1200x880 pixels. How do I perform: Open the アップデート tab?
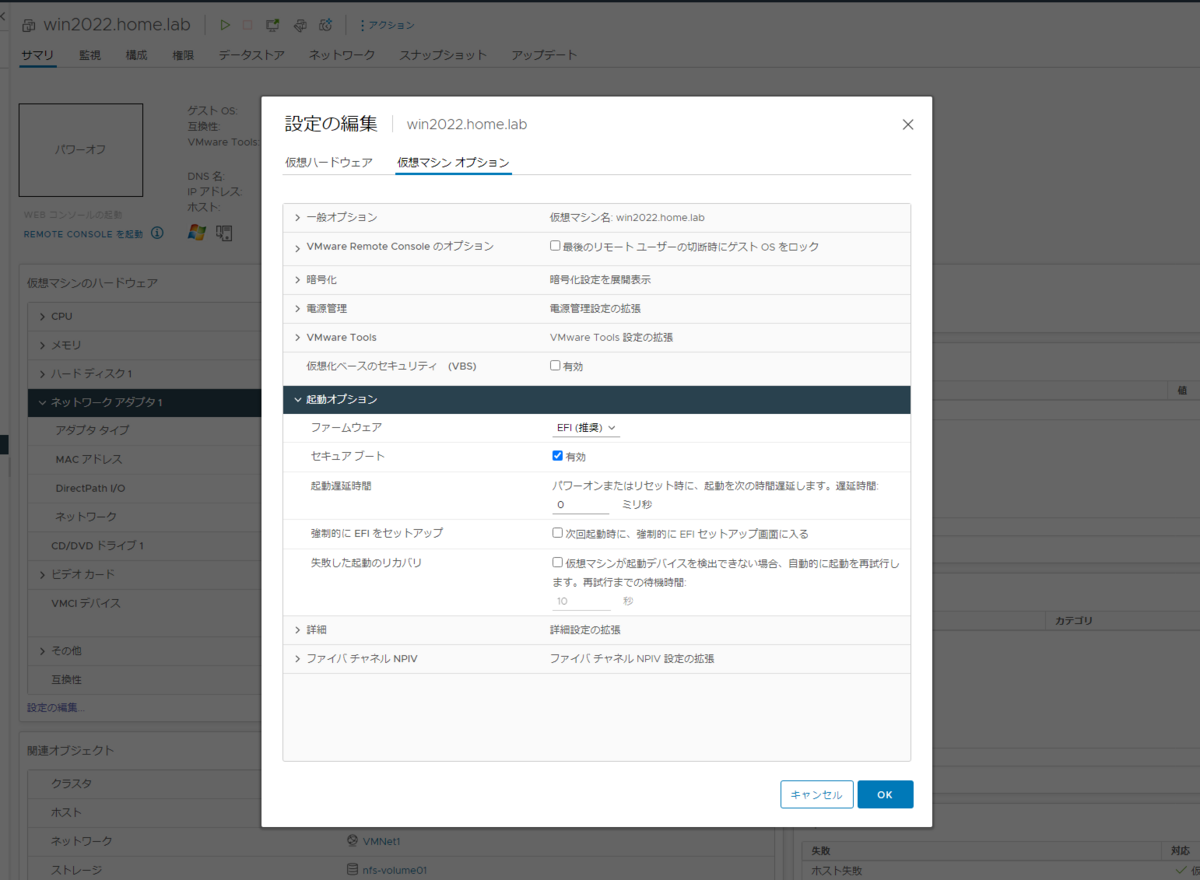pyautogui.click(x=544, y=55)
